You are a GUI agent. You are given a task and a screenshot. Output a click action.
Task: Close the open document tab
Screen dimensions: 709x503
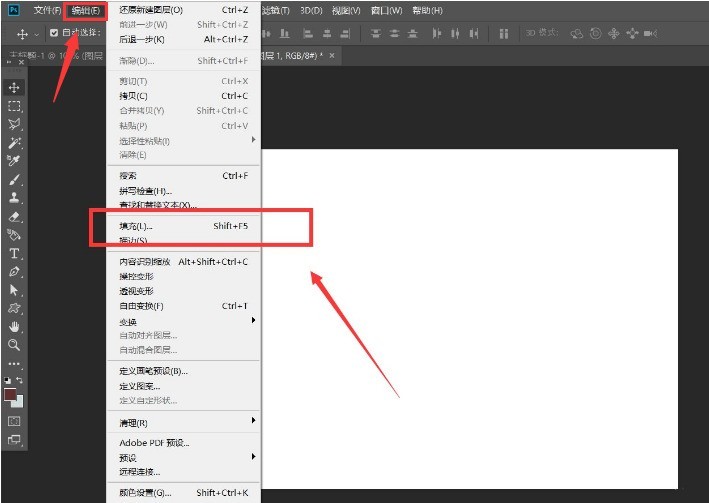(x=332, y=56)
